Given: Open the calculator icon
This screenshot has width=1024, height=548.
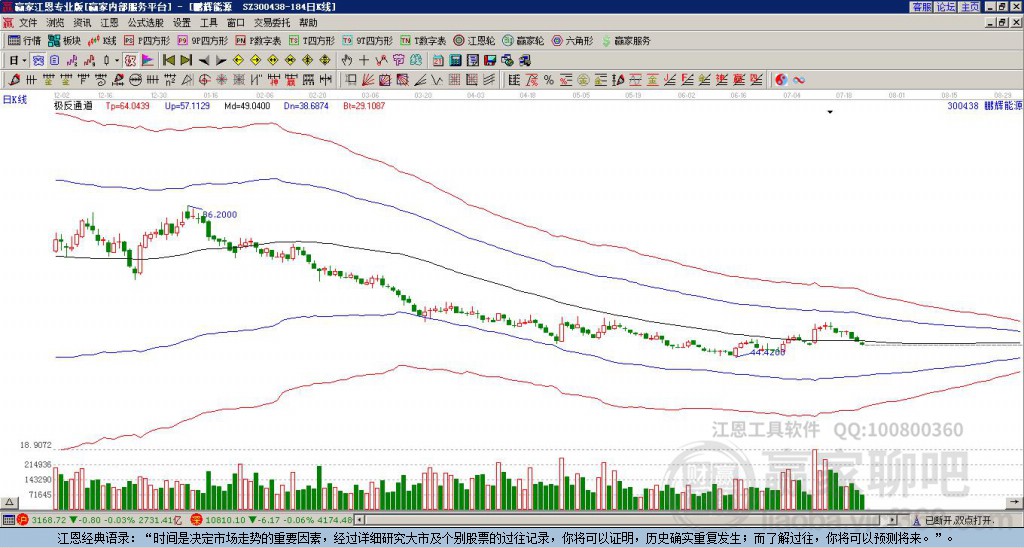Looking at the screenshot, I should pos(456,61).
